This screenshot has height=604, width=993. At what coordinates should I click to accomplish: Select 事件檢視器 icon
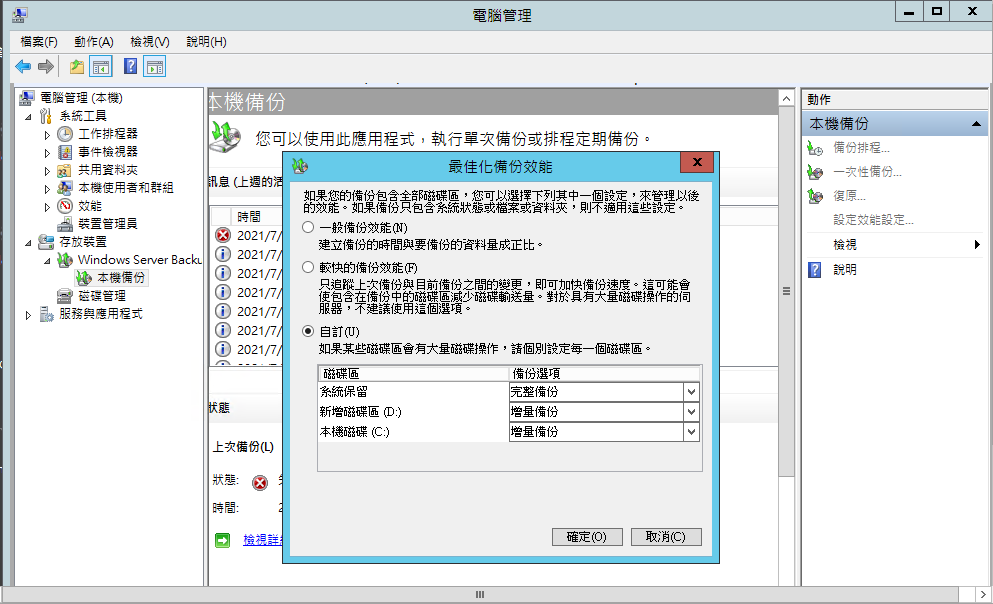pos(65,152)
